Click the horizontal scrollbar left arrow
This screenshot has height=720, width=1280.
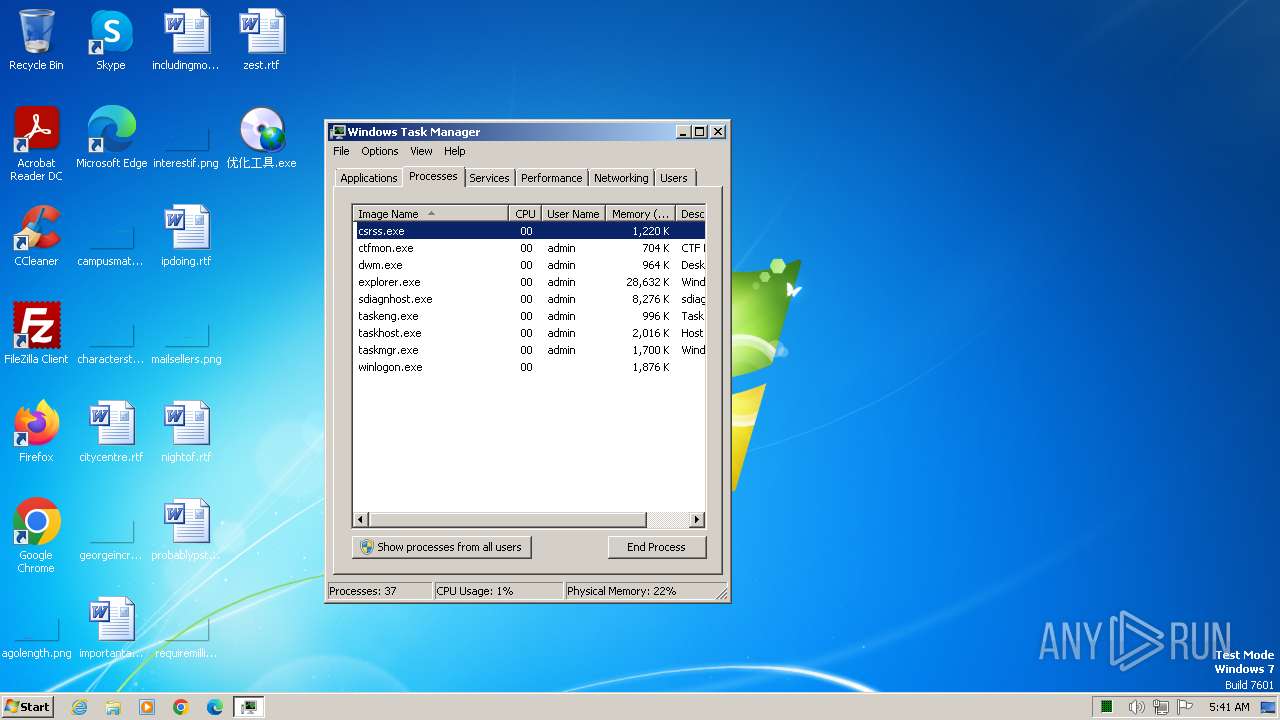(361, 520)
